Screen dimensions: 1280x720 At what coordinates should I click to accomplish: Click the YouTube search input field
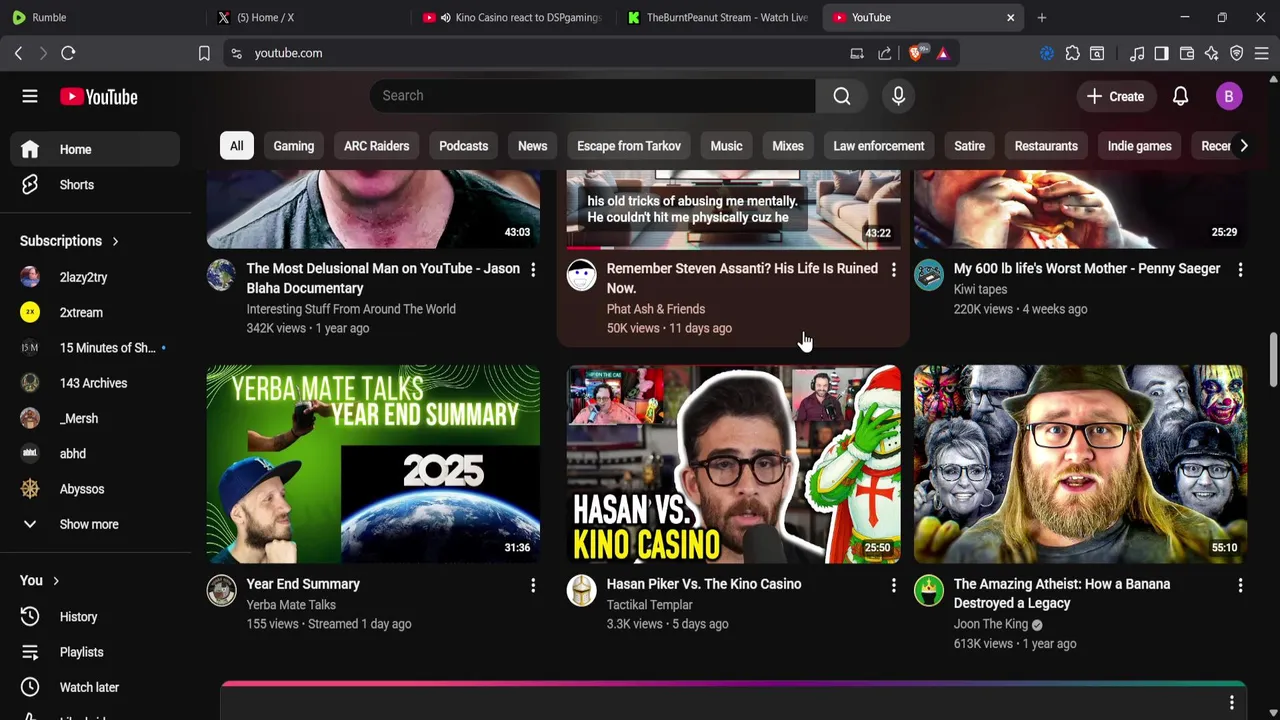pos(592,96)
